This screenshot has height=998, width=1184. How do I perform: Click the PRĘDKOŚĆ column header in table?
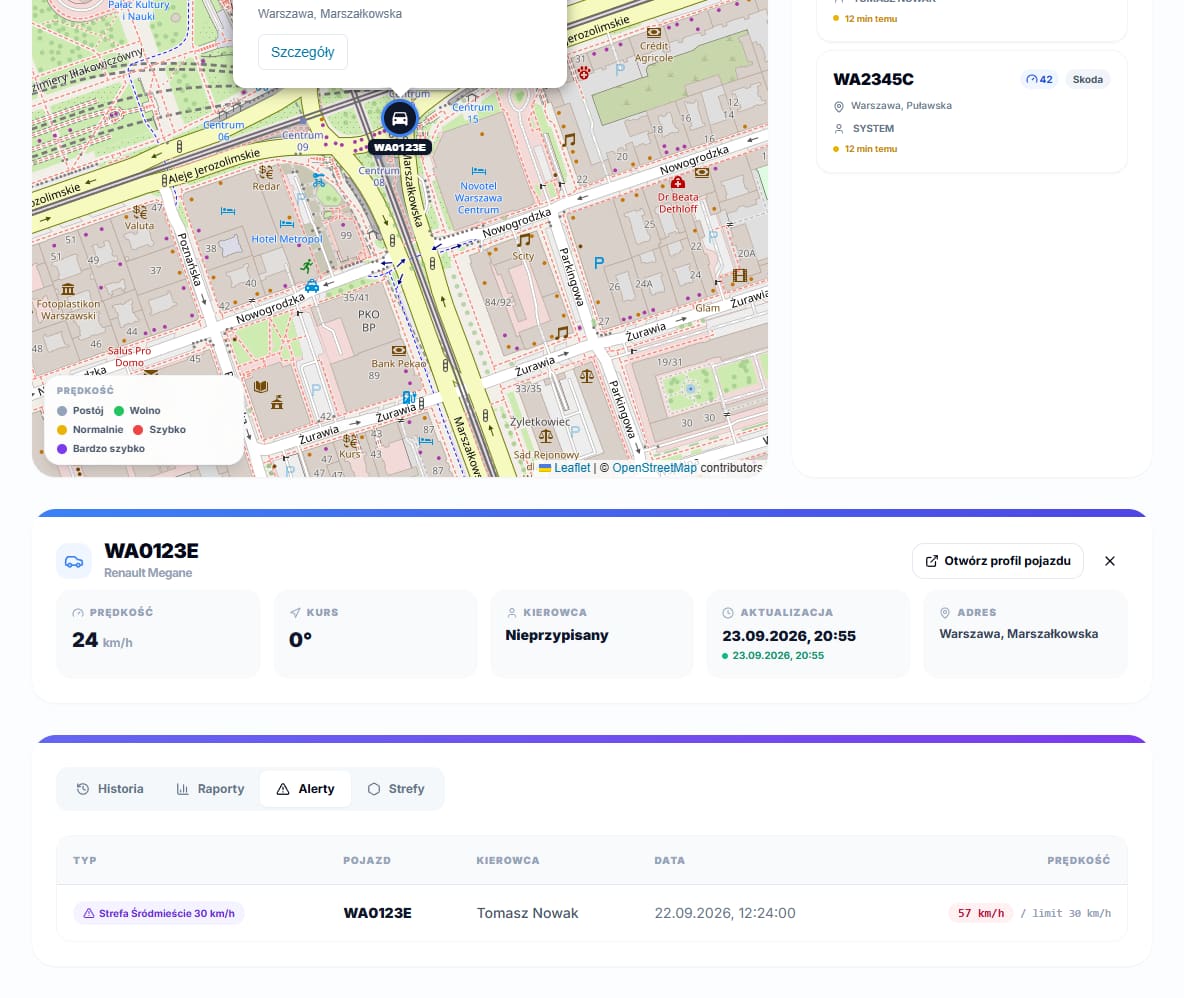pyautogui.click(x=1078, y=861)
